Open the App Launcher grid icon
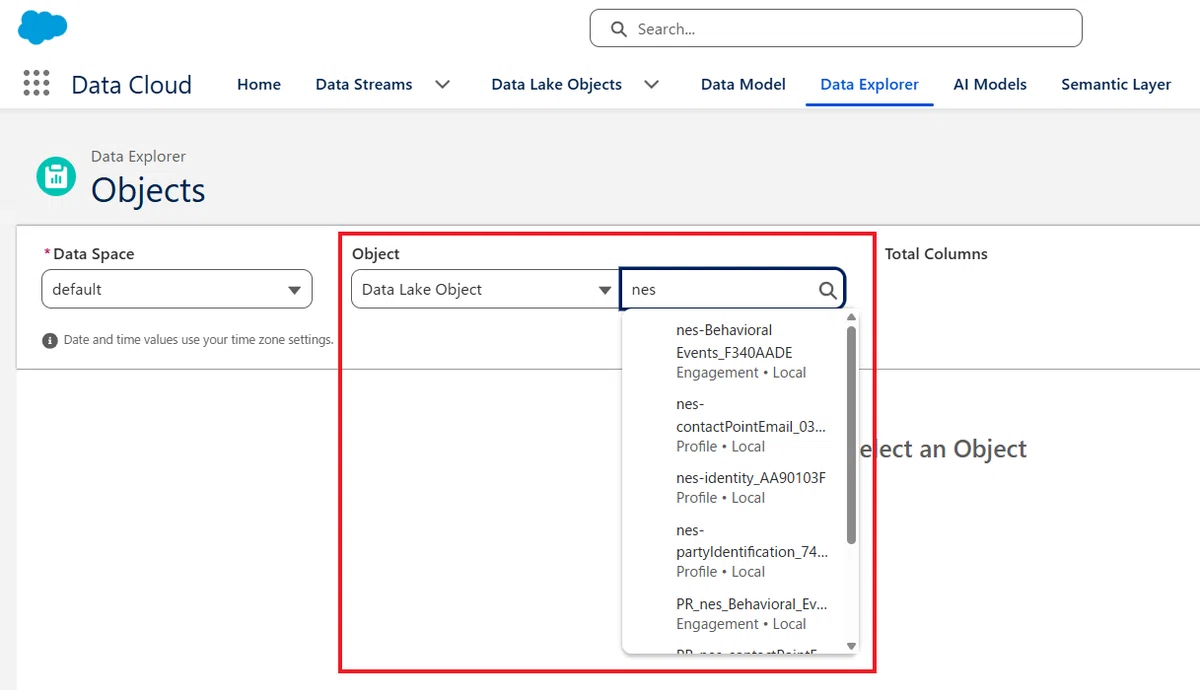This screenshot has height=690, width=1200. [36, 84]
